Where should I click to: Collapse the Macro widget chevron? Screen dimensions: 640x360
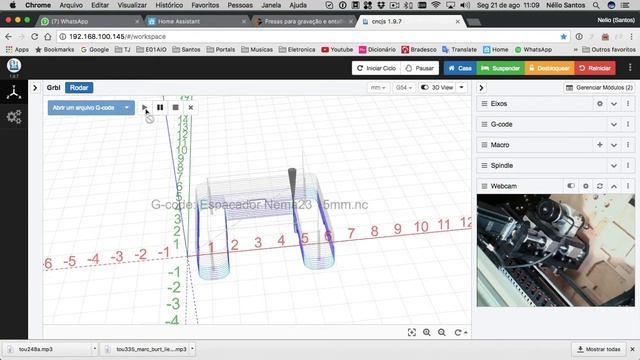pyautogui.click(x=614, y=145)
